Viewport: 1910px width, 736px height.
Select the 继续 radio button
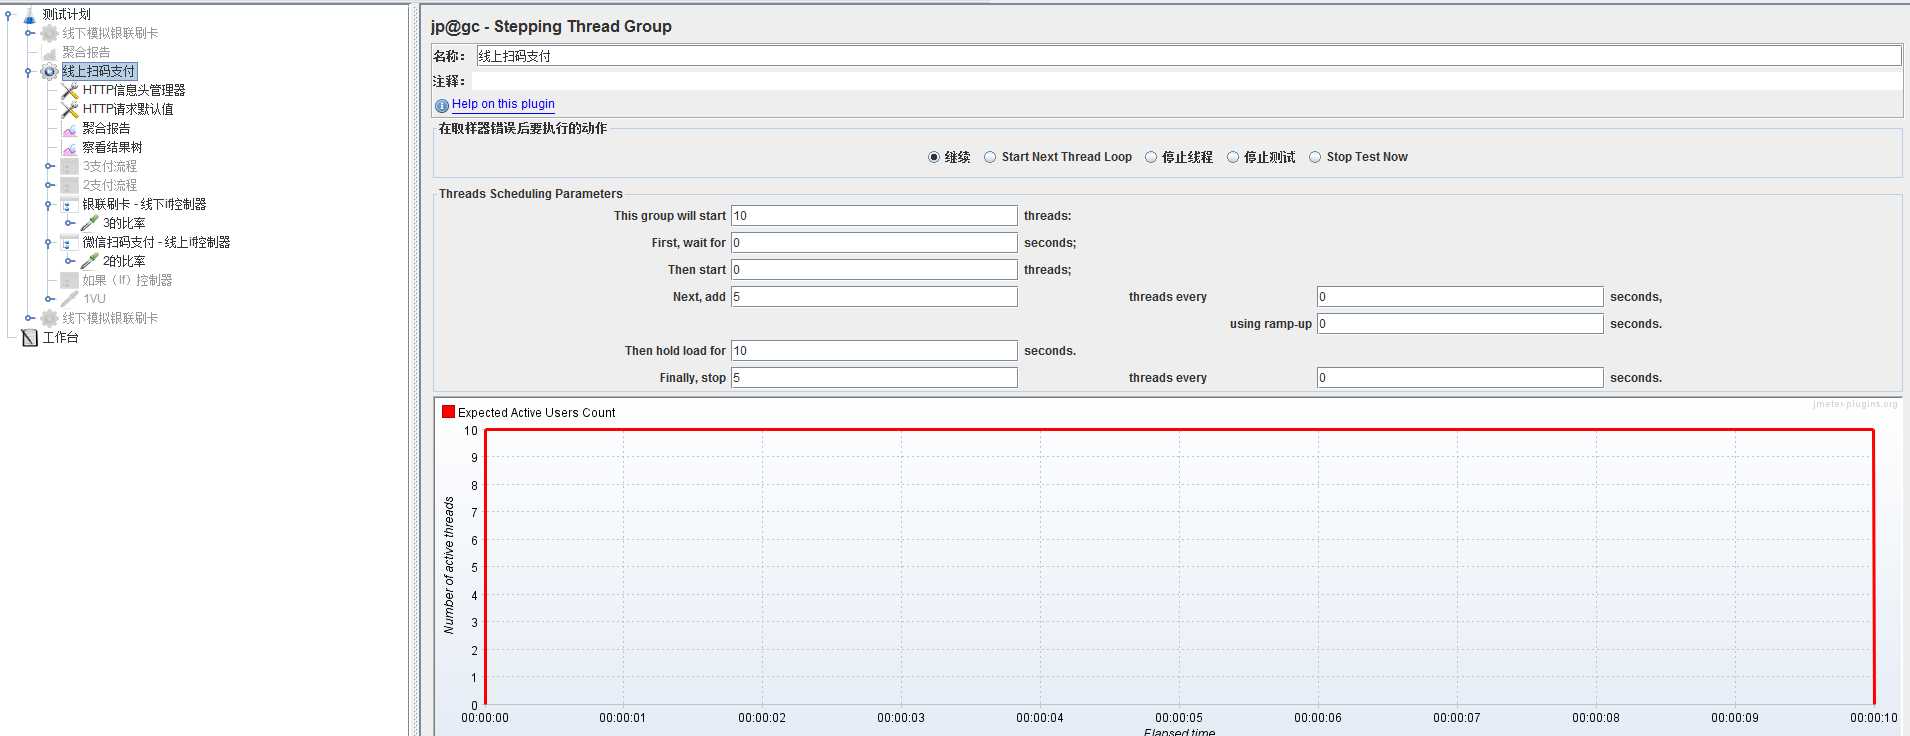934,157
